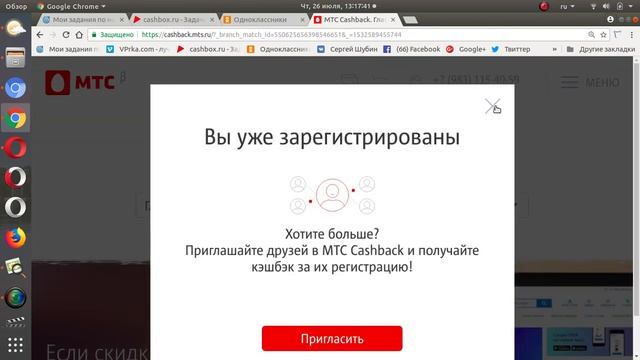Open the image viewer magnifier icon in the dock
640x360 pixels.
15,268
